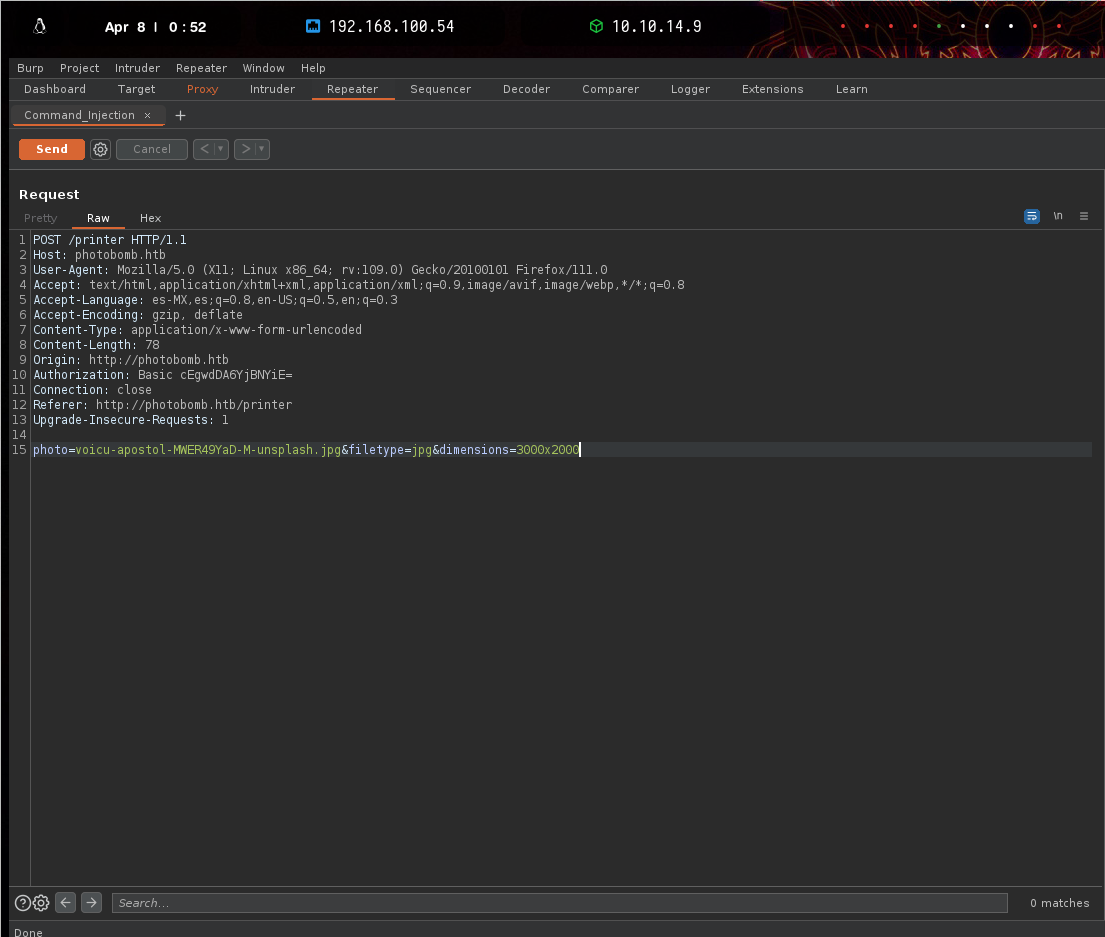Image resolution: width=1105 pixels, height=937 pixels.
Task: Close the Command_Injection tab
Action: [147, 115]
